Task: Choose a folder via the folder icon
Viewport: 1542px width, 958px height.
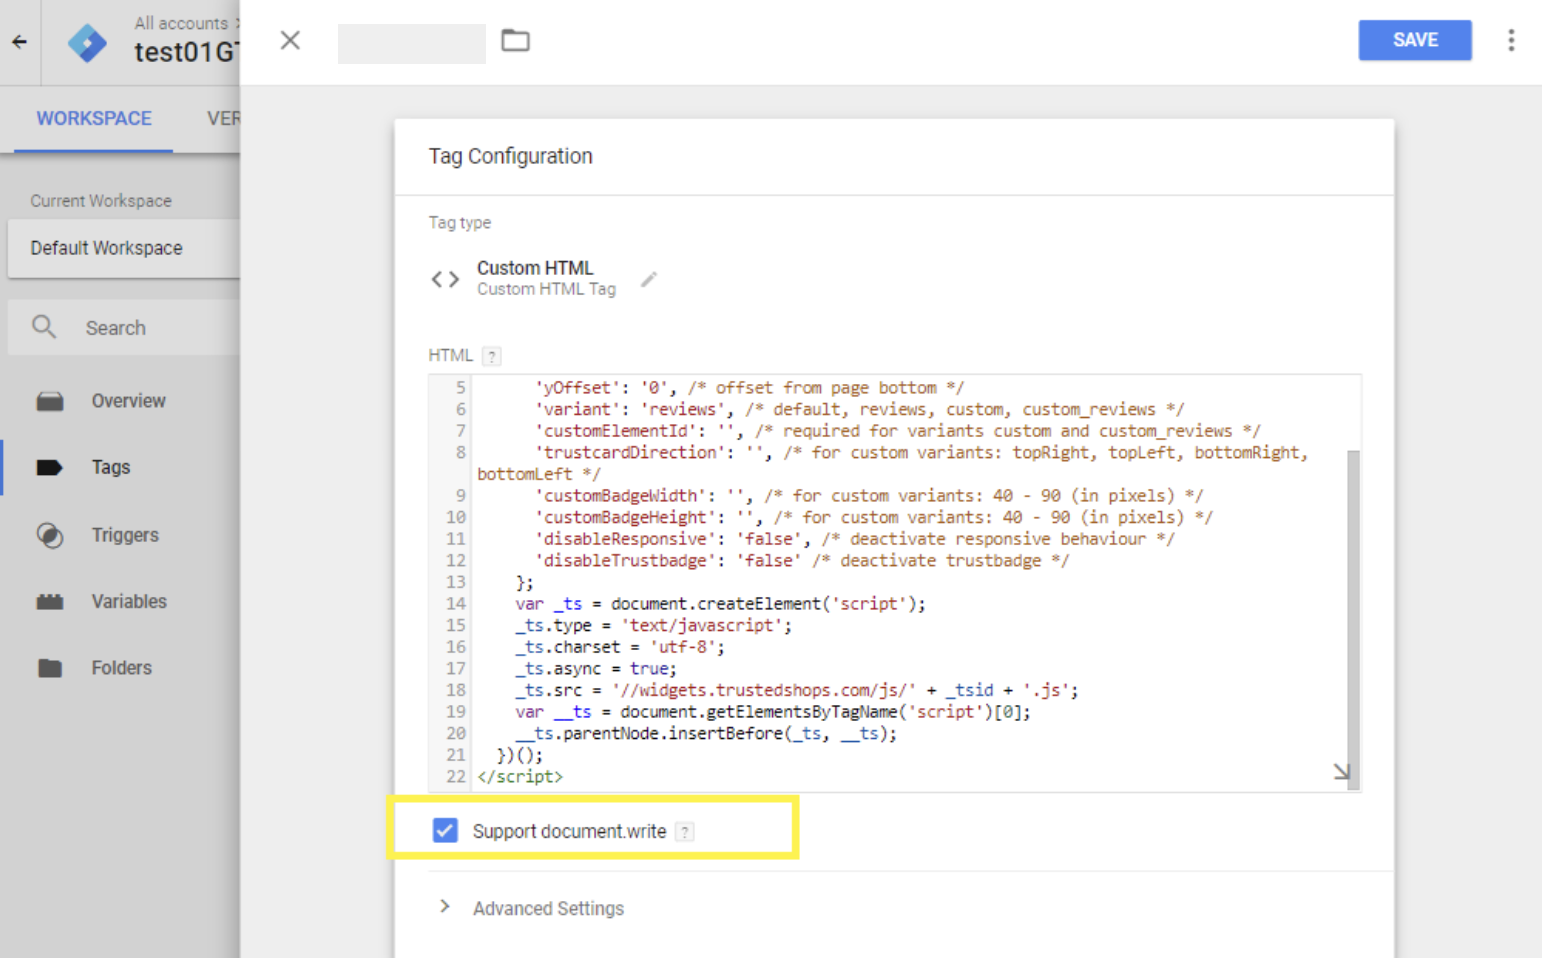Action: pyautogui.click(x=515, y=40)
